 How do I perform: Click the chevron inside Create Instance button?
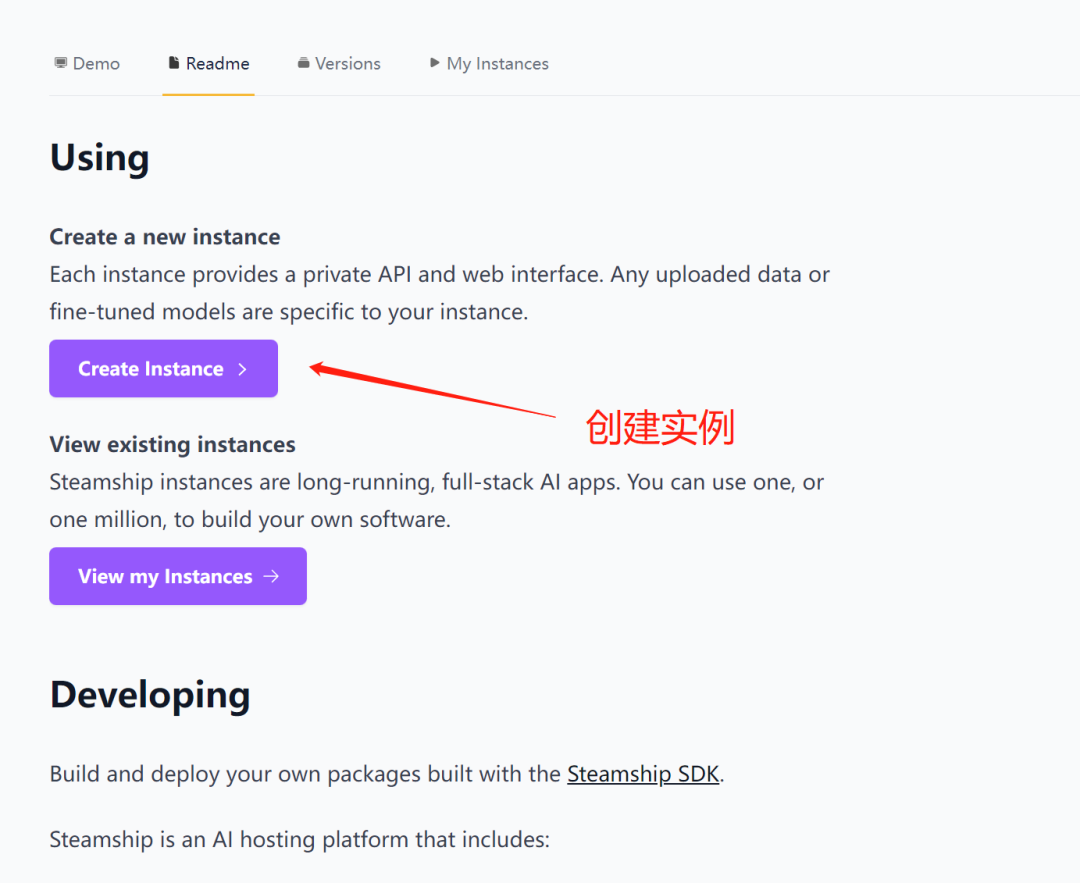coord(242,369)
